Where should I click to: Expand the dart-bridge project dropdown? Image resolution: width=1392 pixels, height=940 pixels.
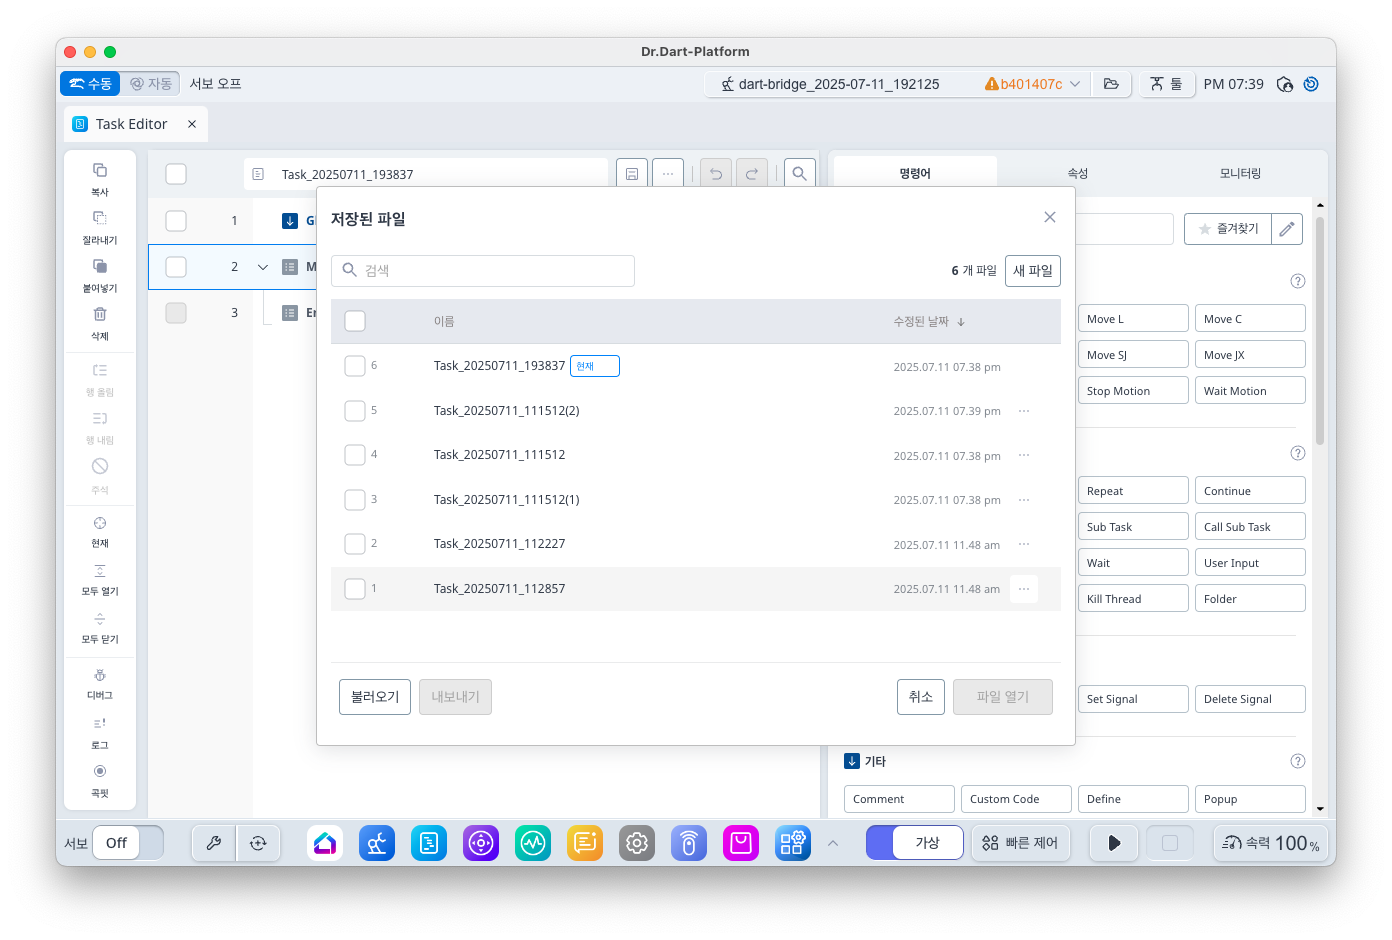[1075, 84]
